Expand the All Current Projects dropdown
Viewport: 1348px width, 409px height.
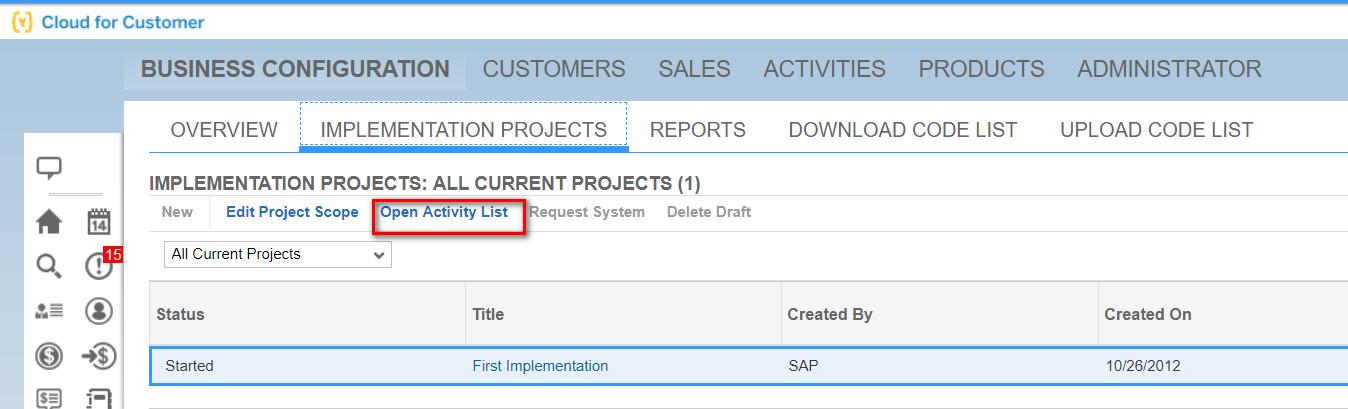tap(277, 255)
